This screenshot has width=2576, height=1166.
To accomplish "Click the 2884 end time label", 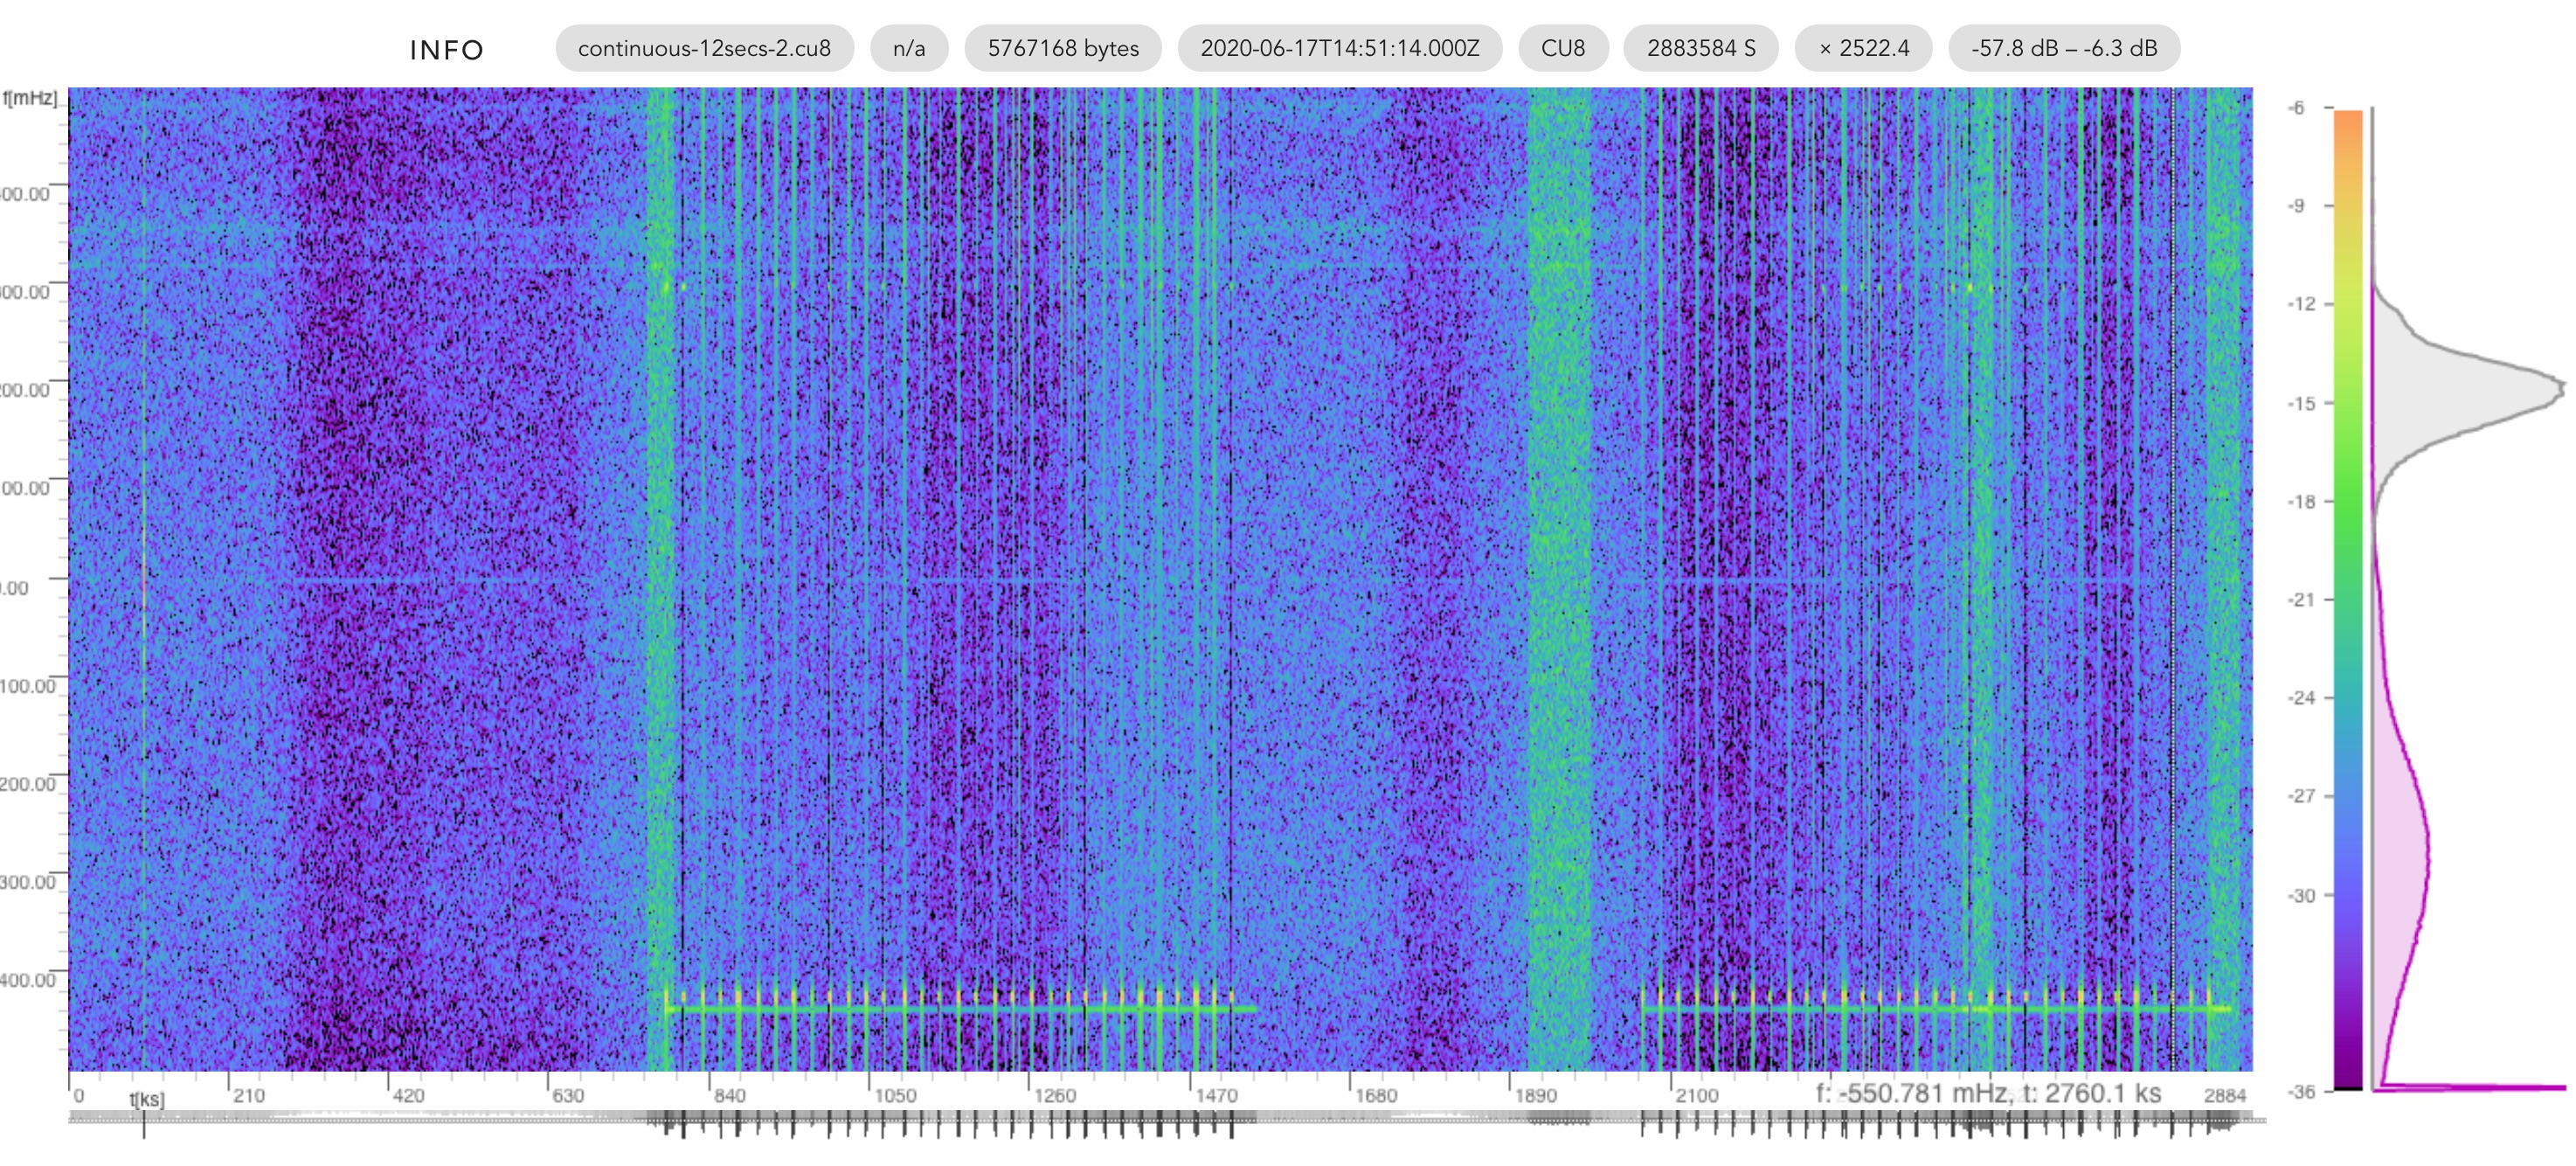I will click(x=2224, y=1095).
